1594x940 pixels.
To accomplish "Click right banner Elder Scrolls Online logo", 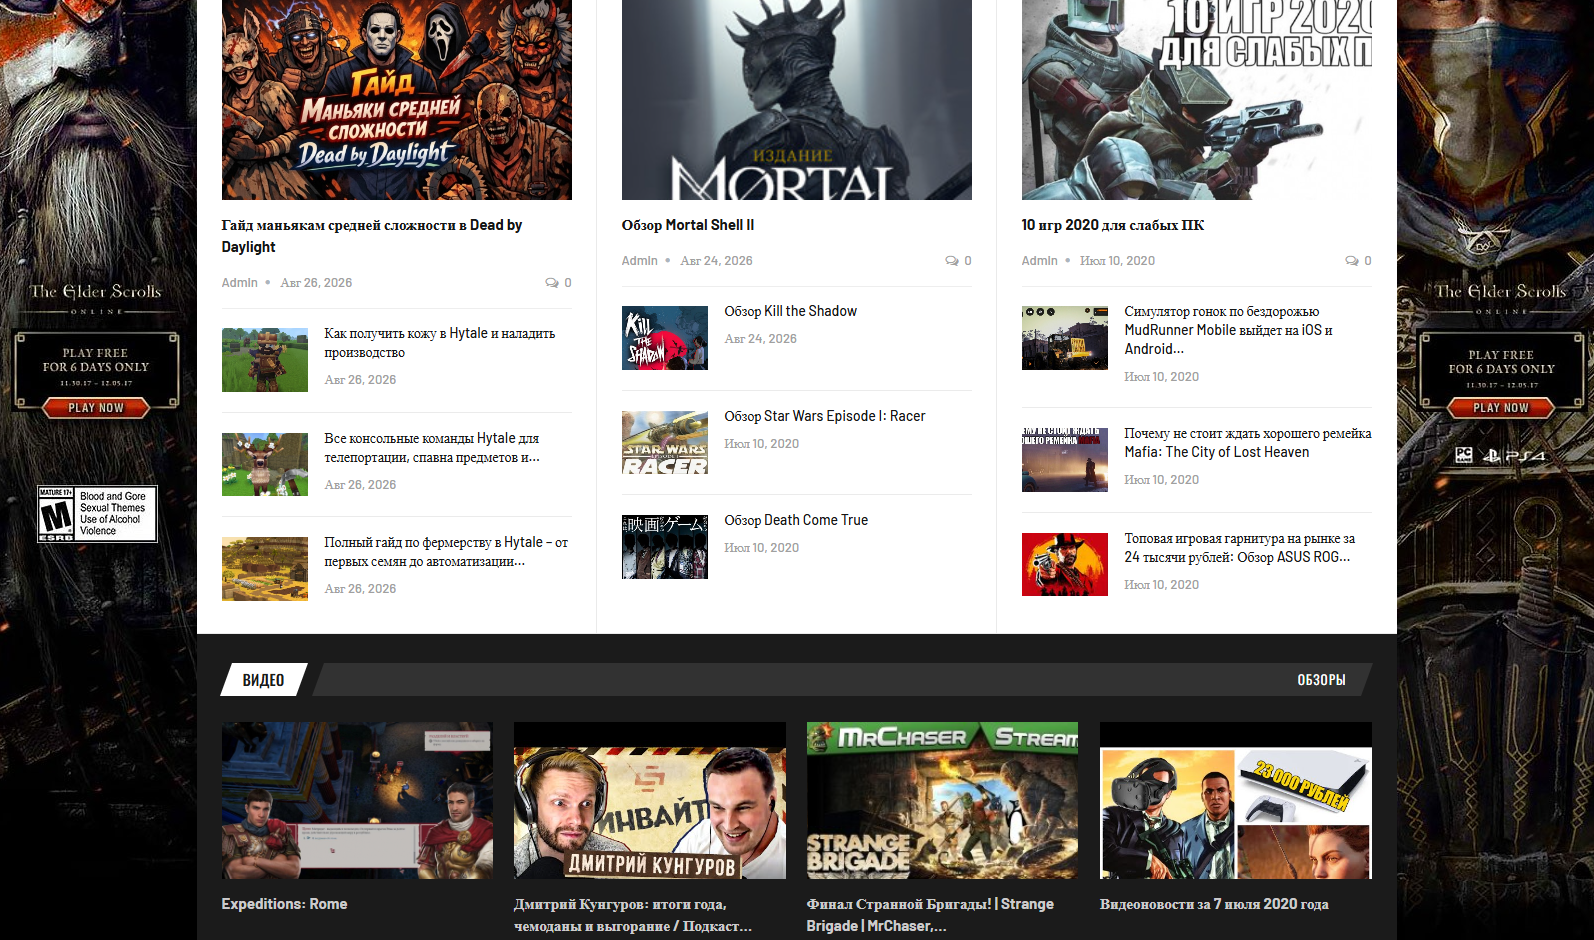I will coord(1501,297).
